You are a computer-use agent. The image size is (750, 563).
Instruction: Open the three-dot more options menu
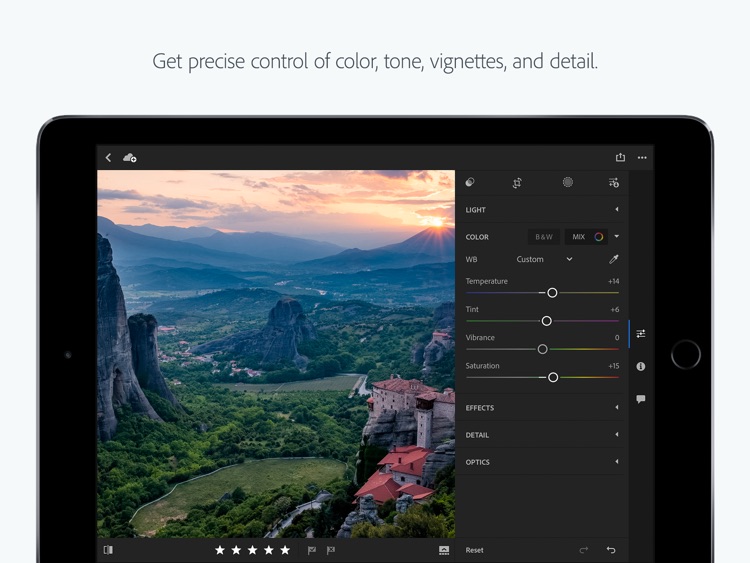642,157
